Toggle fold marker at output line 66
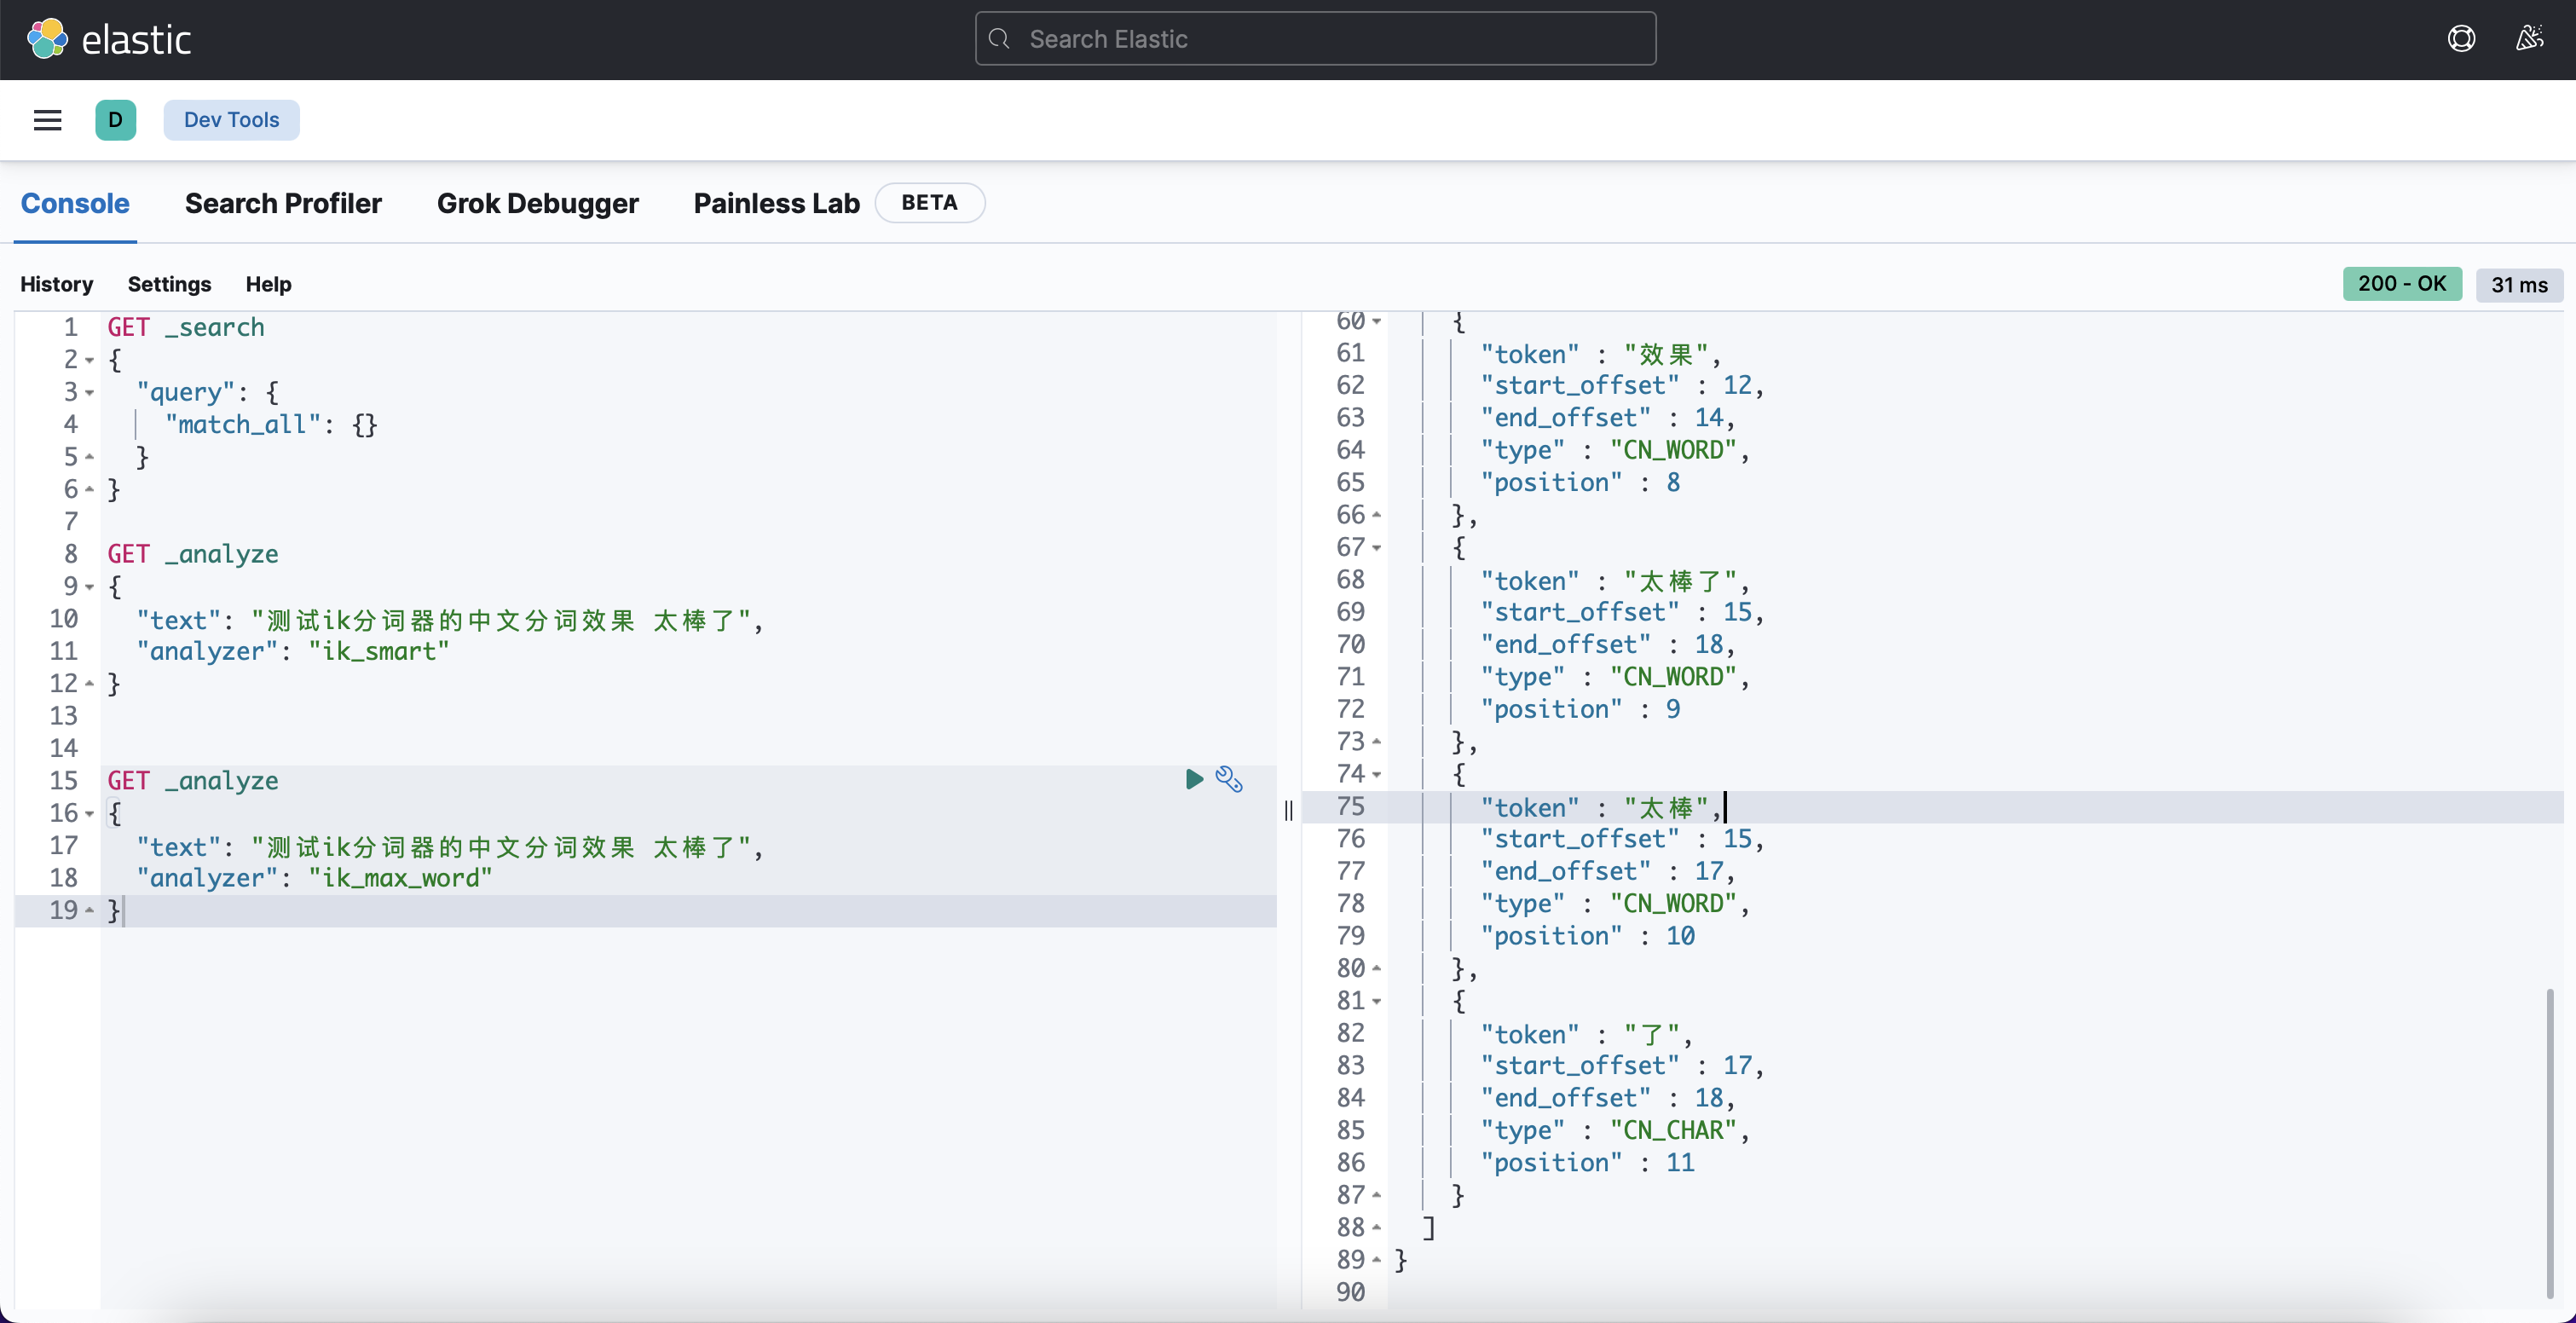Screen dimensions: 2576x1323 1377,515
